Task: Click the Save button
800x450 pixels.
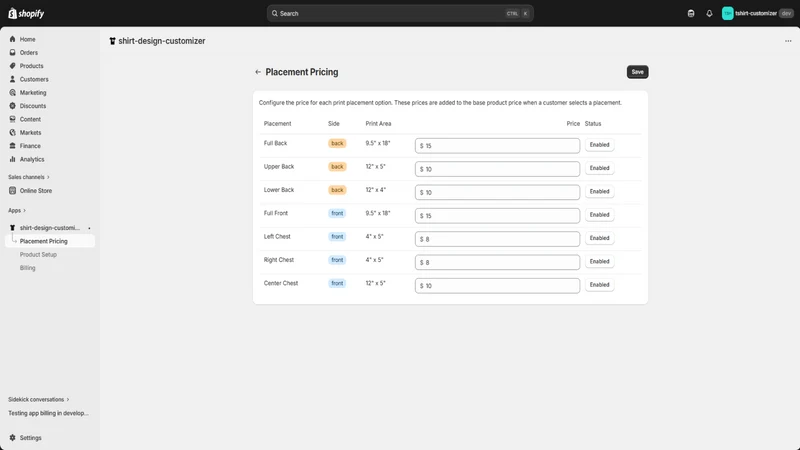Action: click(637, 72)
